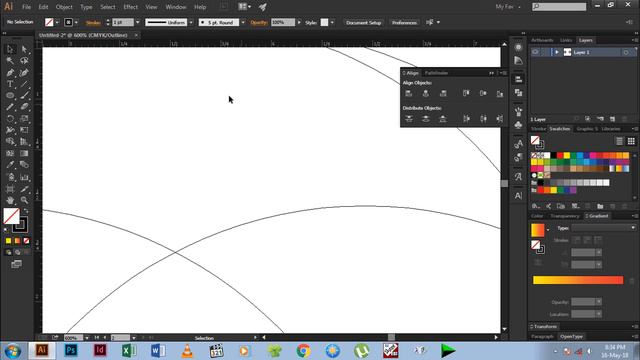Select the Type tool

coord(10,84)
